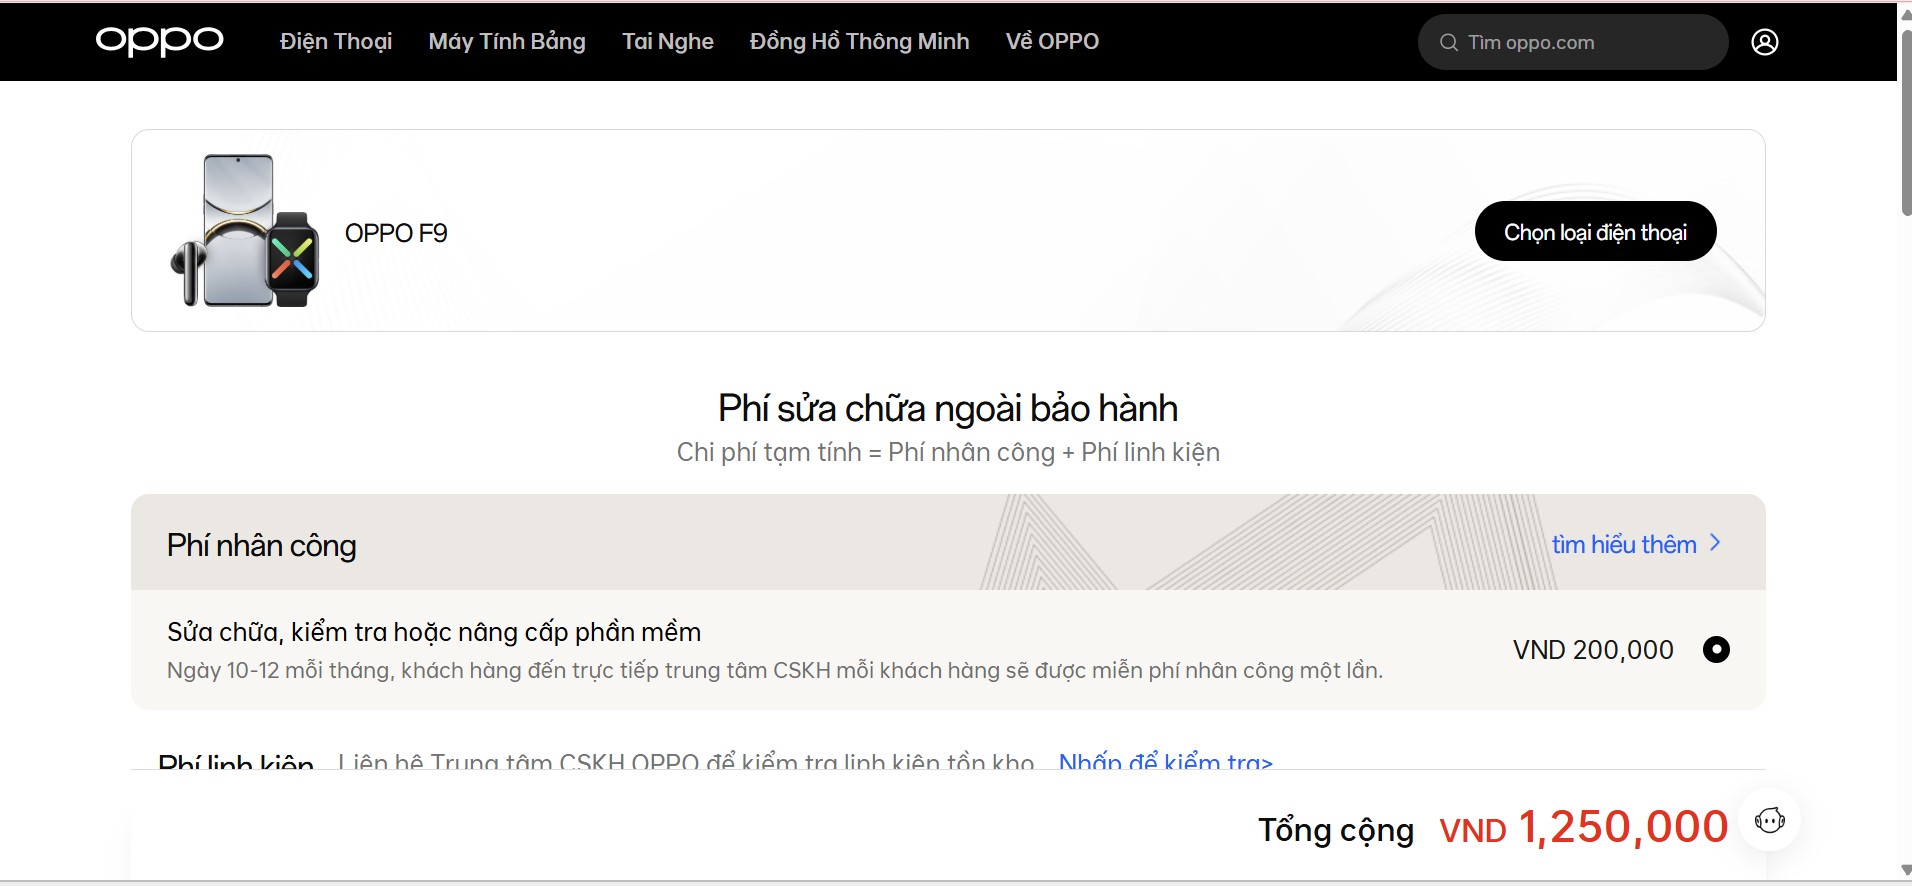Image resolution: width=1912 pixels, height=886 pixels.
Task: Open the Về OPPO menu
Action: tap(1052, 41)
